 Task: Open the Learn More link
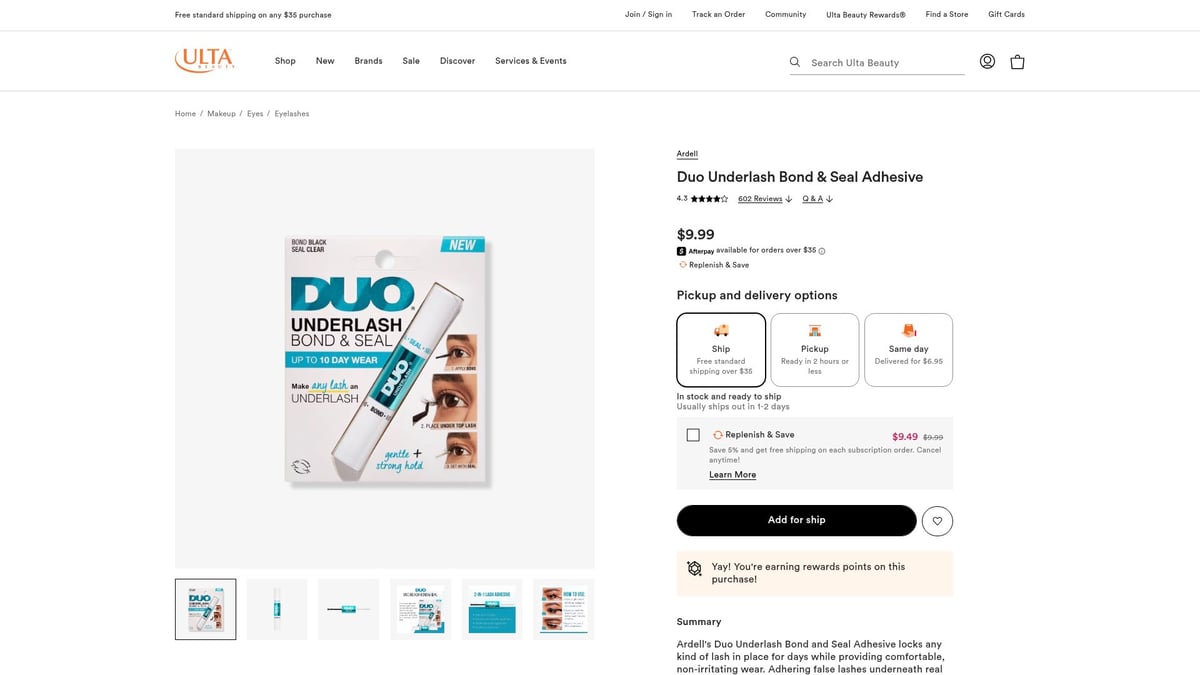click(732, 475)
